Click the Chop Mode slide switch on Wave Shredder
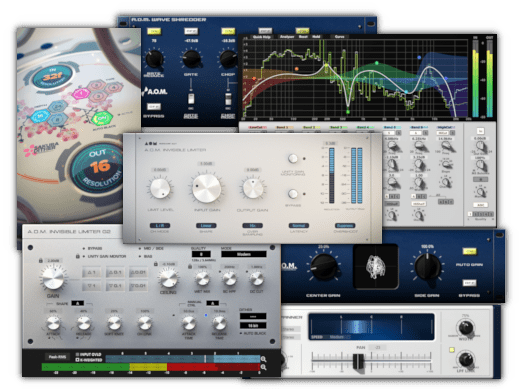 tap(228, 99)
